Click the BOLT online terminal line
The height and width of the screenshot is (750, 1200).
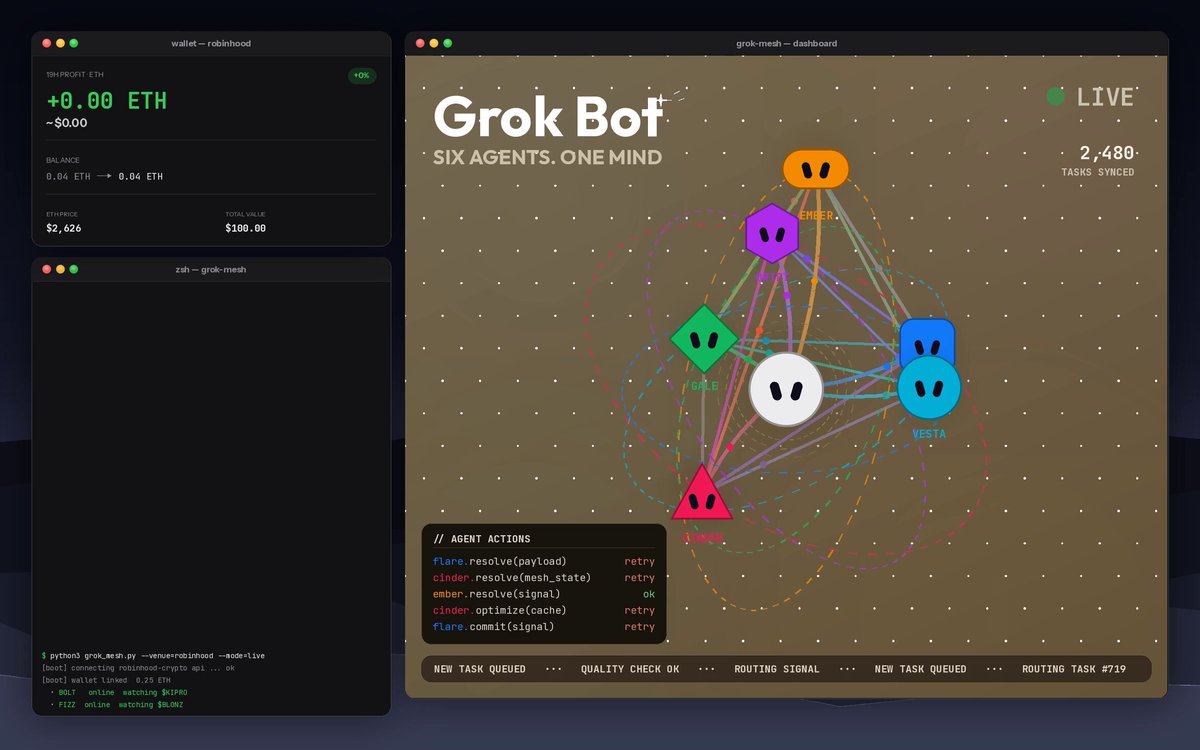coord(119,692)
